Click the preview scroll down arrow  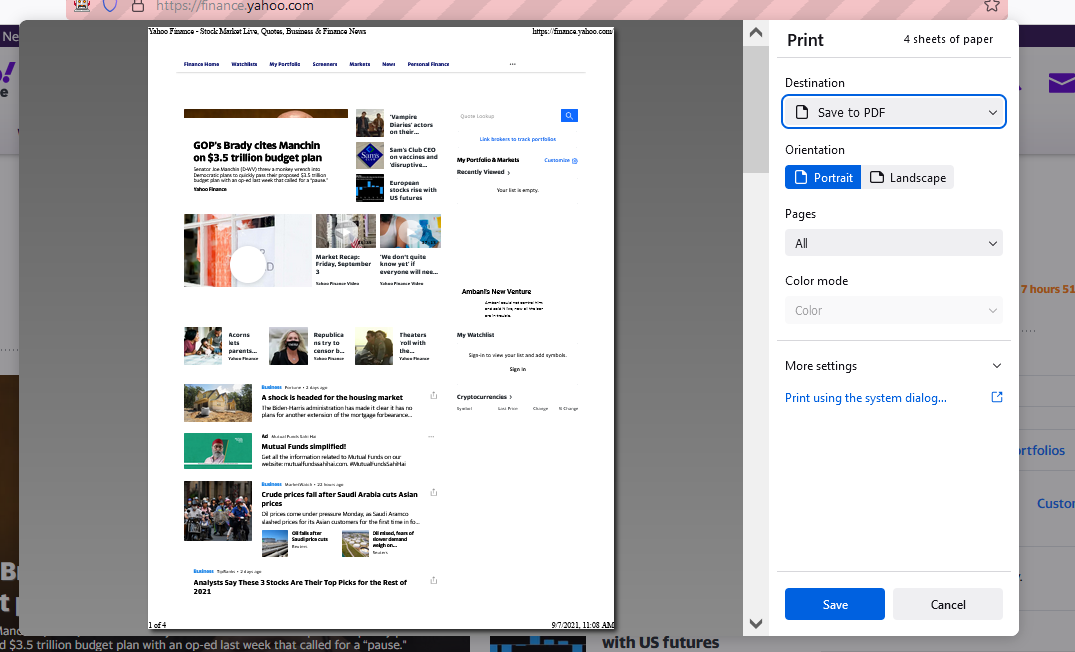(x=756, y=623)
